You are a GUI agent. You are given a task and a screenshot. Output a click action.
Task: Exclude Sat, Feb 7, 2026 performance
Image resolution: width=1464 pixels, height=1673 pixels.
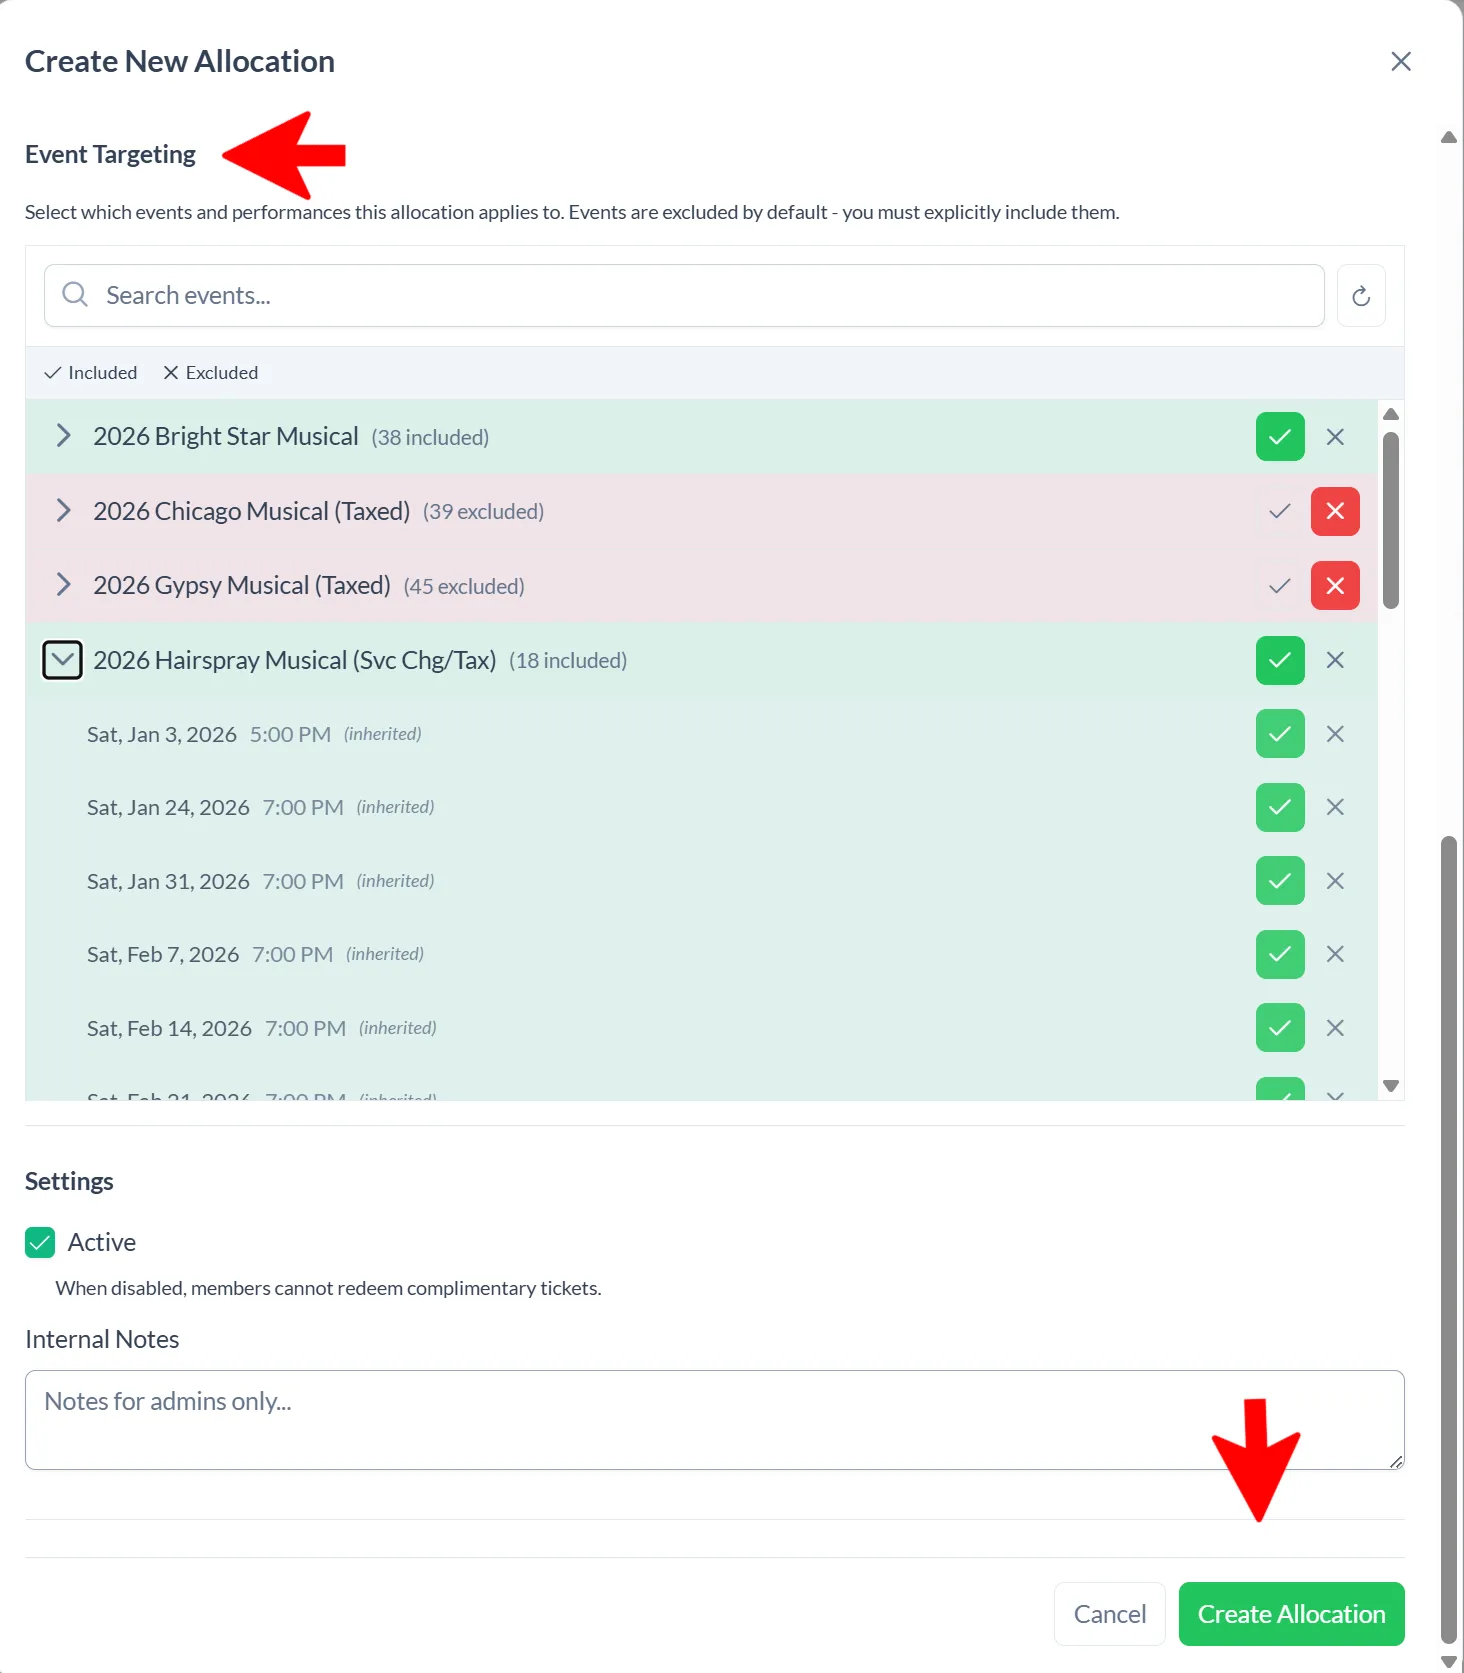coord(1335,954)
